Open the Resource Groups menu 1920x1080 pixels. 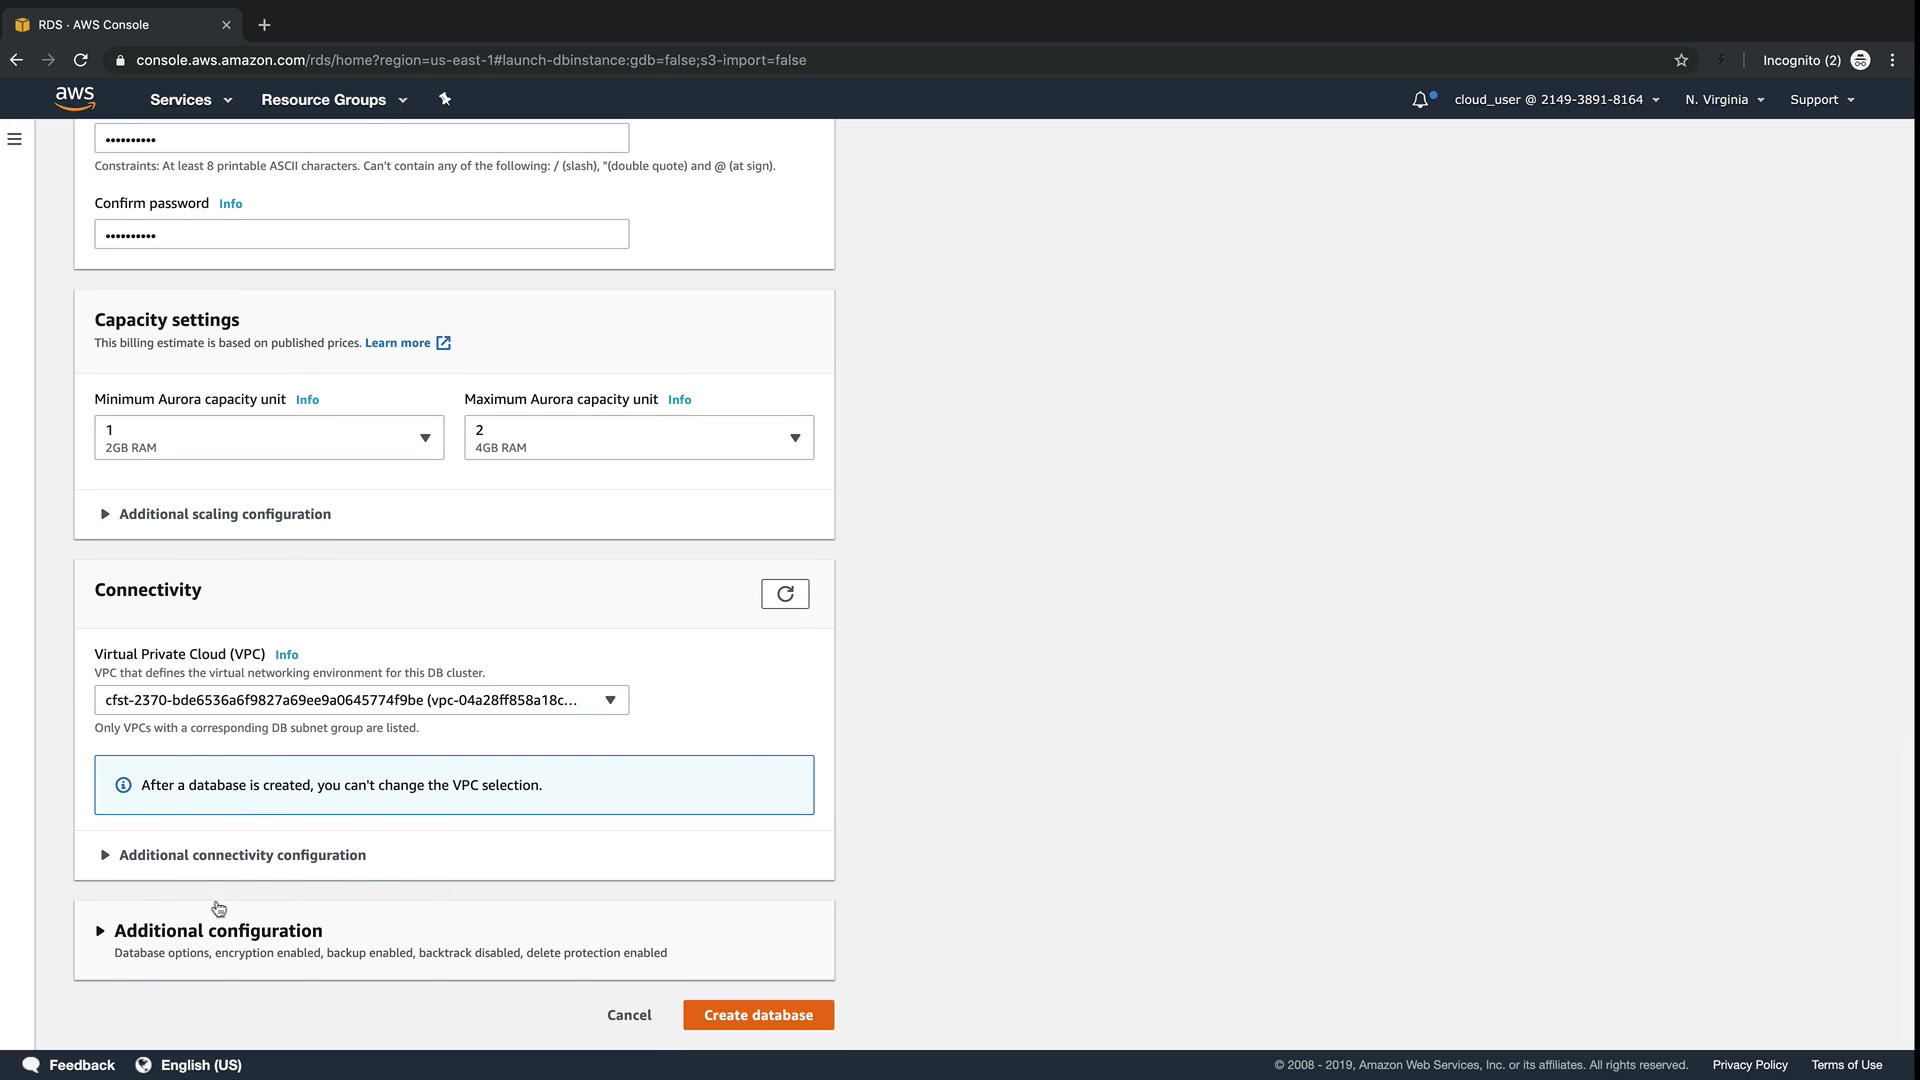point(334,100)
